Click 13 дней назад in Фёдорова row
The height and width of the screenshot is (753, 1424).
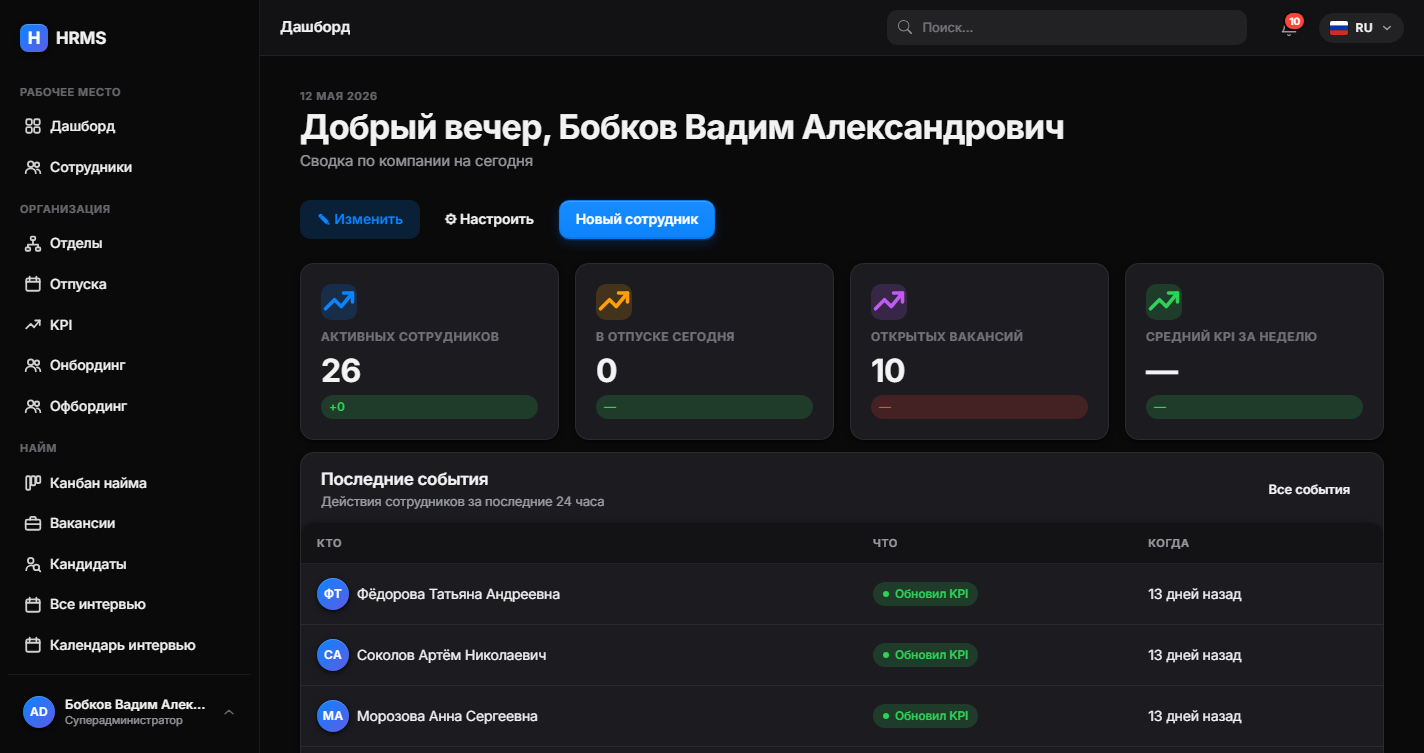point(1195,594)
